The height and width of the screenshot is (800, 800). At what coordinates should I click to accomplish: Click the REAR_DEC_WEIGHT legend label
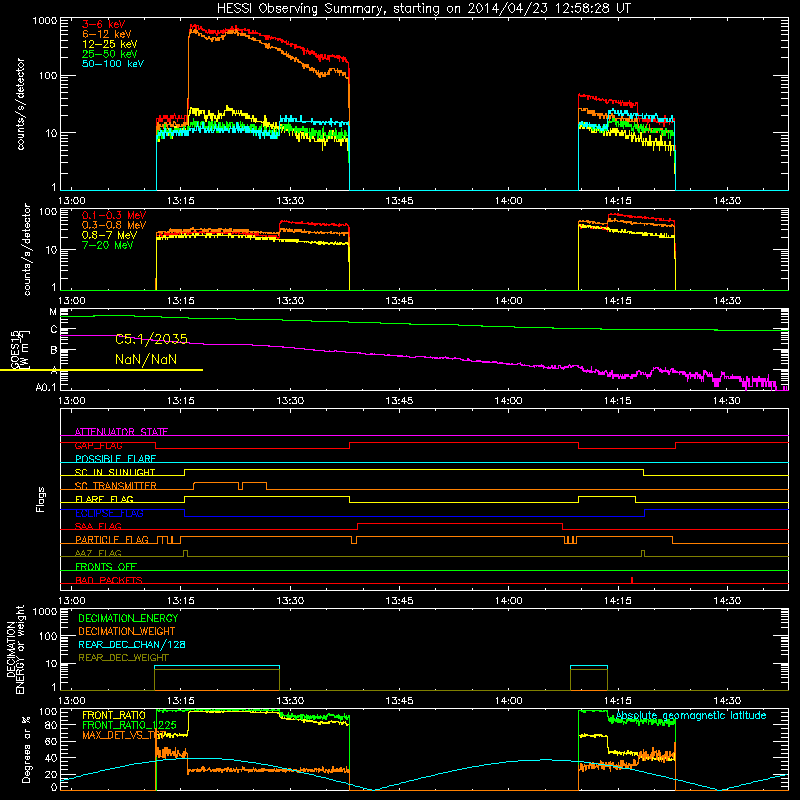123,658
